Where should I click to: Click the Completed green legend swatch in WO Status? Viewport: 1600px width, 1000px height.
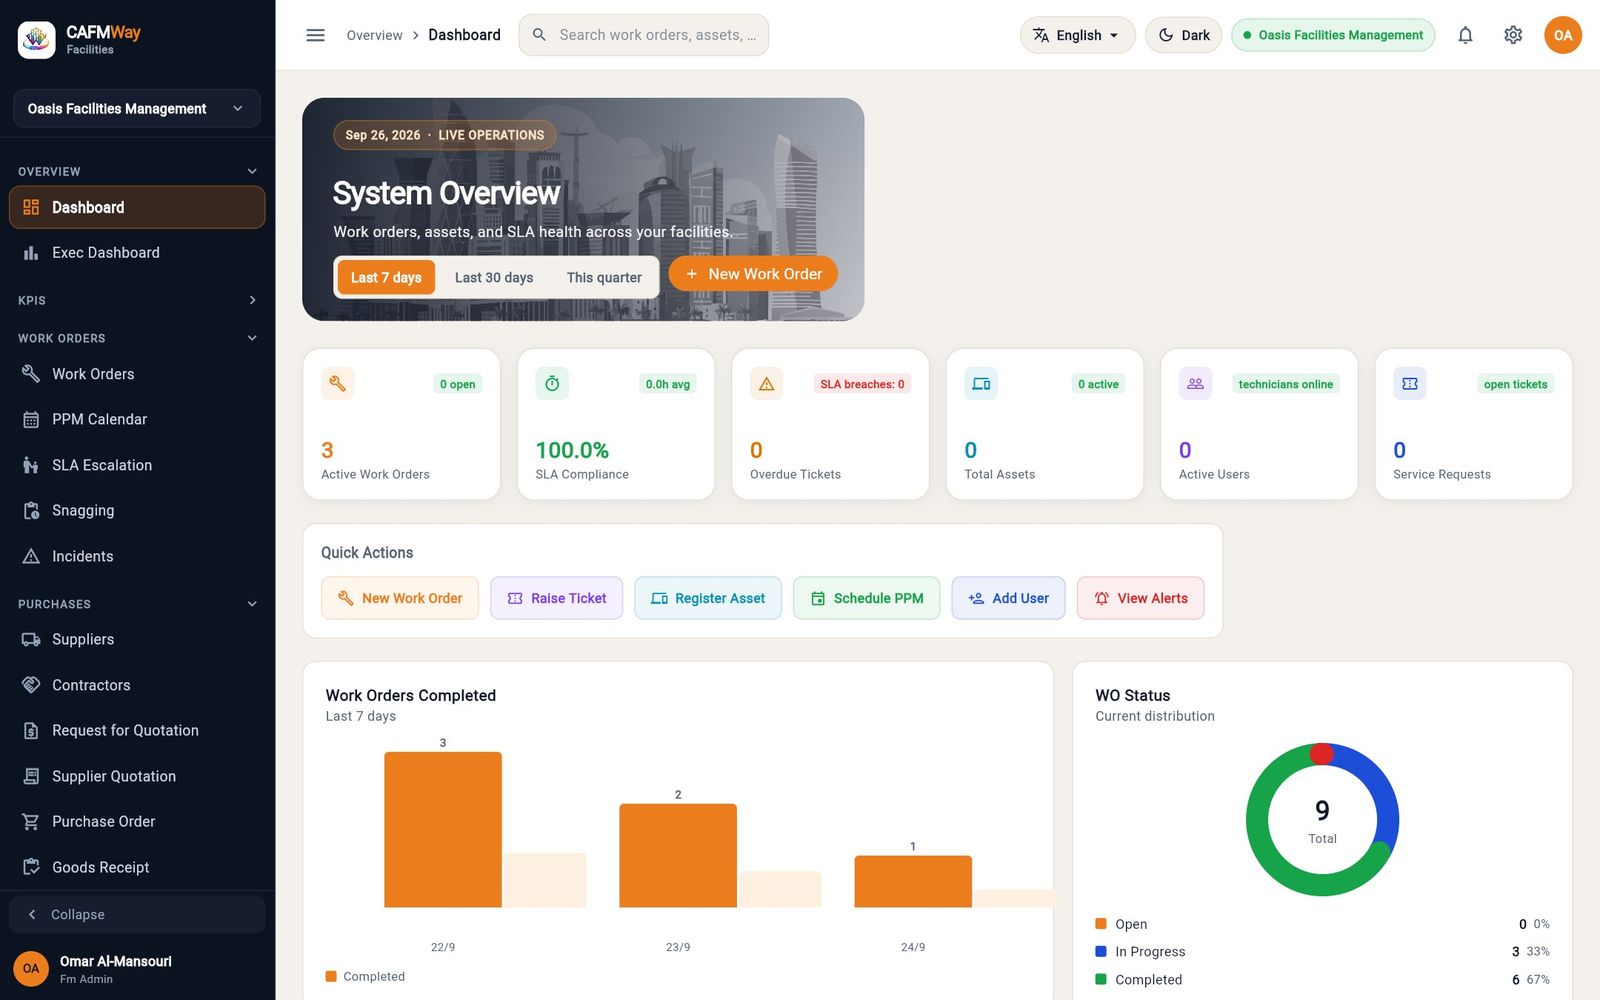(x=1101, y=979)
